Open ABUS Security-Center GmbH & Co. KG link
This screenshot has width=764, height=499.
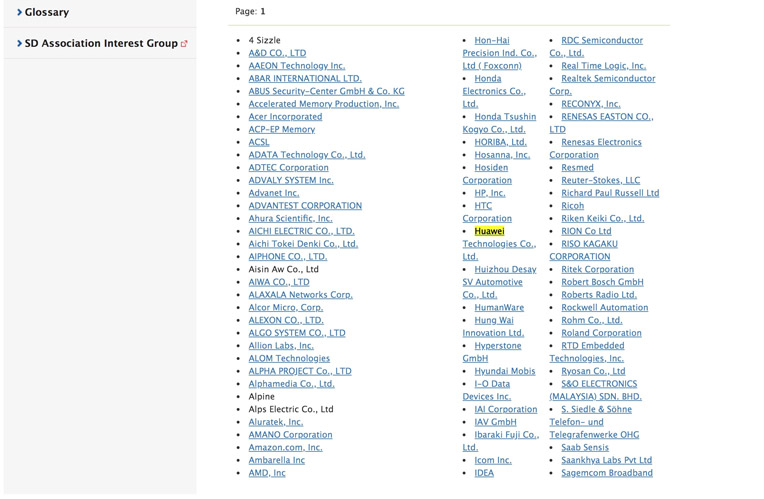[x=326, y=91]
